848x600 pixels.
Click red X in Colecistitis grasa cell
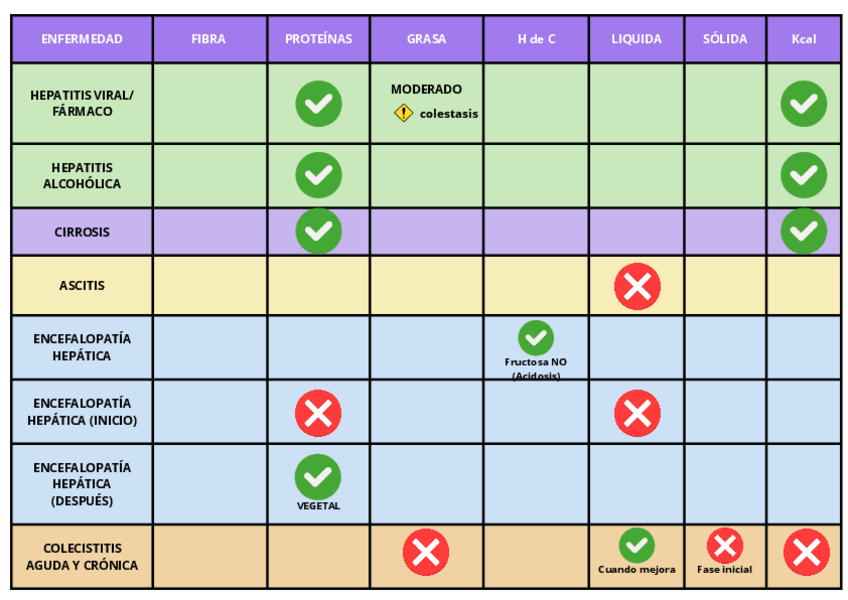point(426,552)
